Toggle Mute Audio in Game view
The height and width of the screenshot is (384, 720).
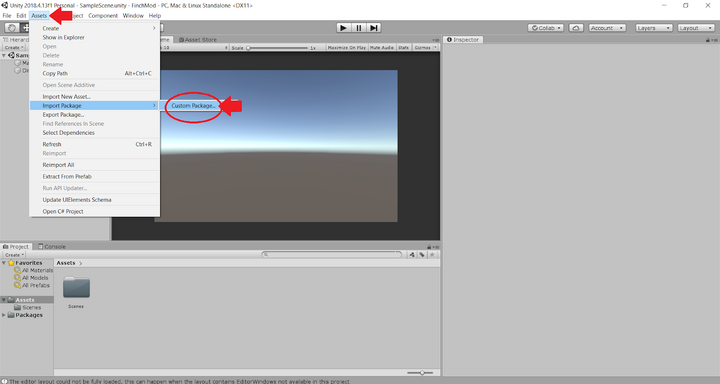point(382,47)
